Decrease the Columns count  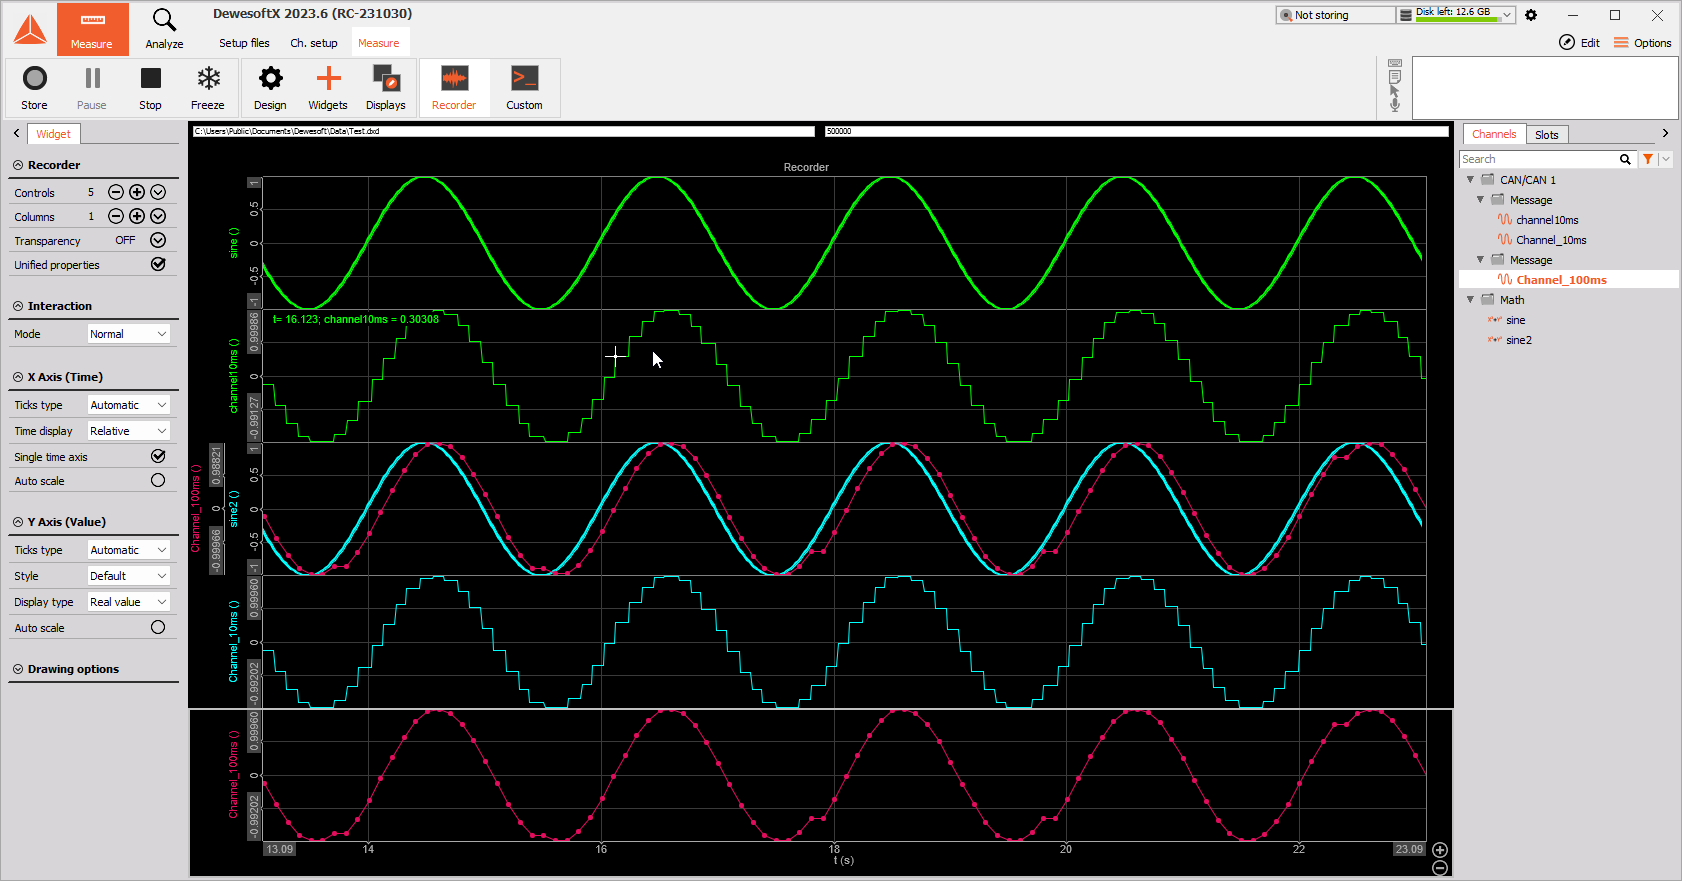[116, 216]
